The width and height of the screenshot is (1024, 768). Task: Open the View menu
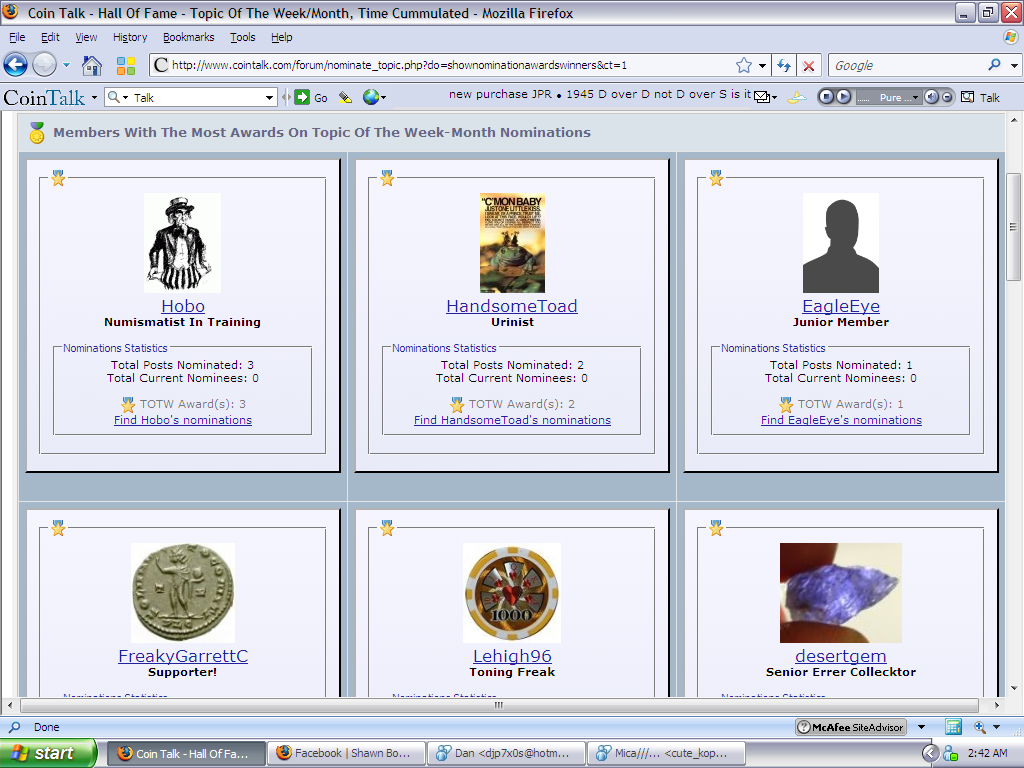[86, 37]
